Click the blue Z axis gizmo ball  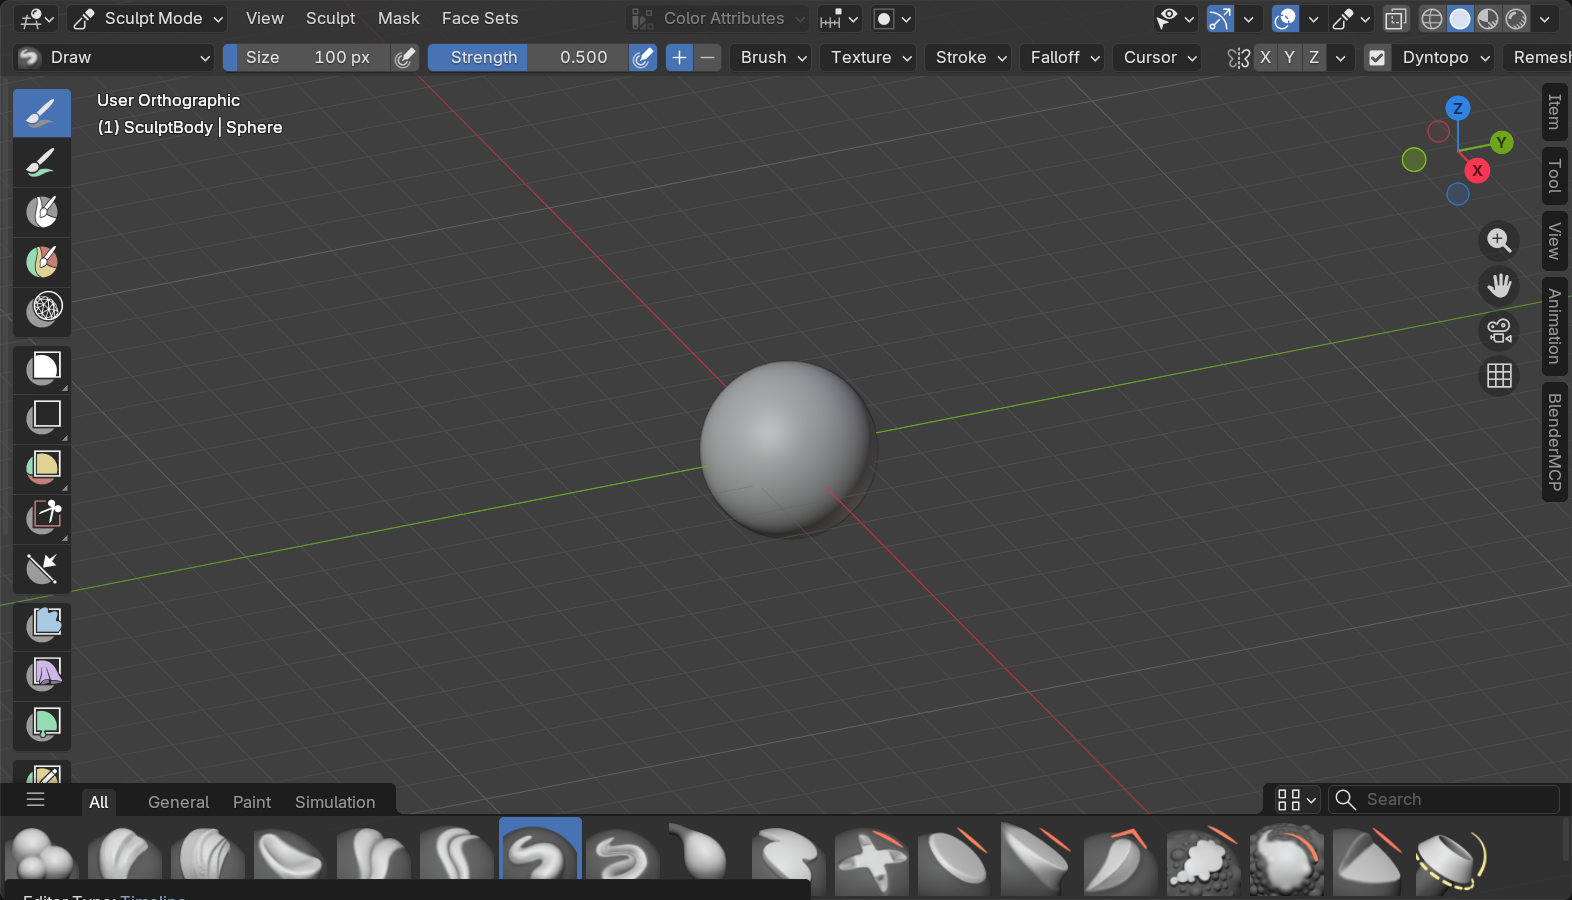click(1458, 108)
